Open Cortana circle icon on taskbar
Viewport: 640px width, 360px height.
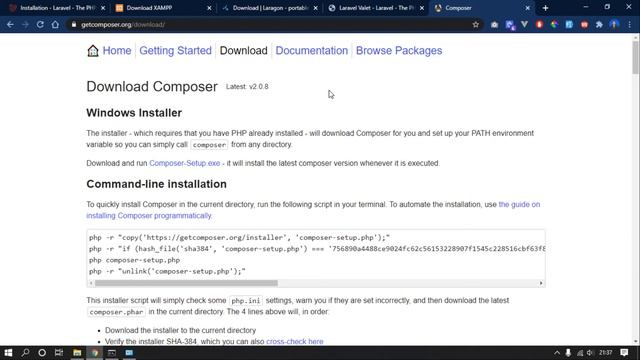(x=42, y=353)
